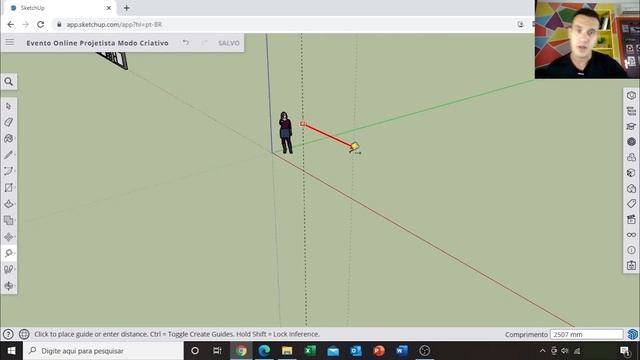Select the Move tool
This screenshot has height=360, width=640.
tap(9, 237)
